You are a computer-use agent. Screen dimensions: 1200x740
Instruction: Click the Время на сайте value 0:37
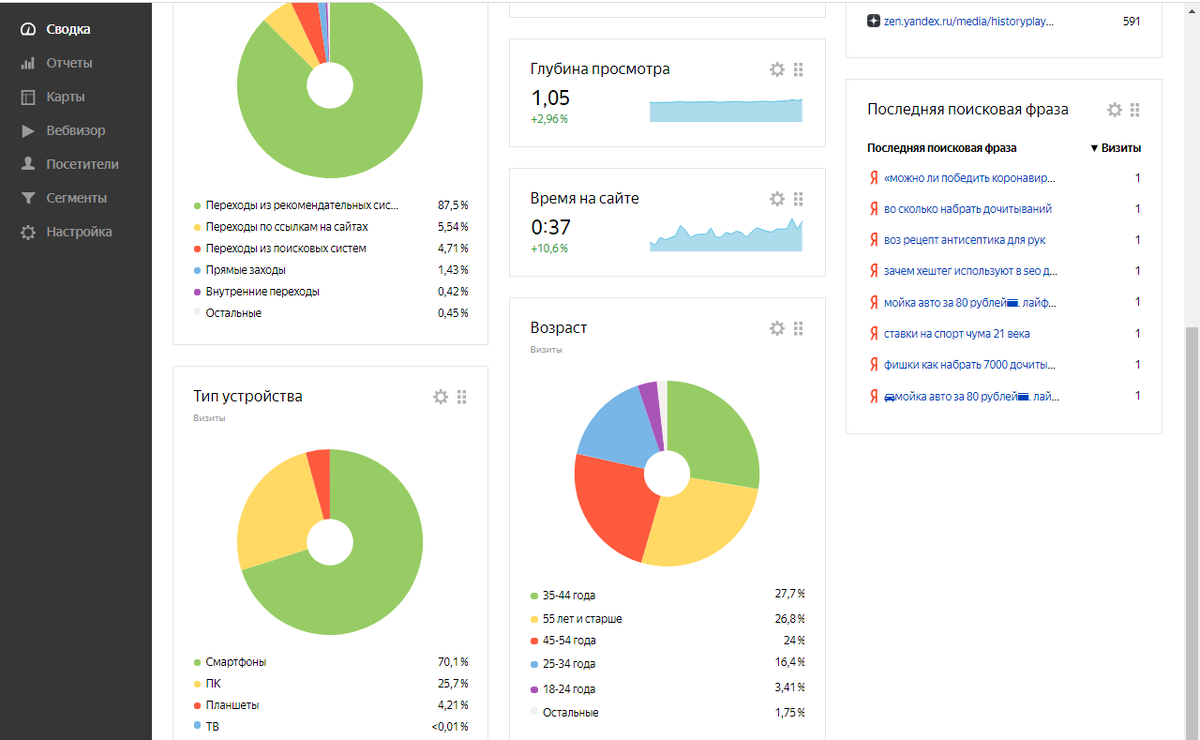click(550, 227)
